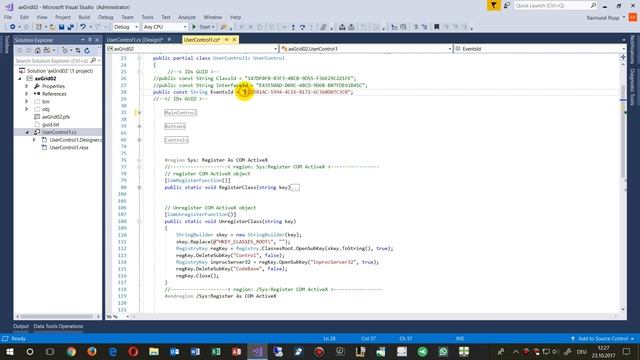Expand the bin folder node
This screenshot has height=360, width=640.
[27, 101]
